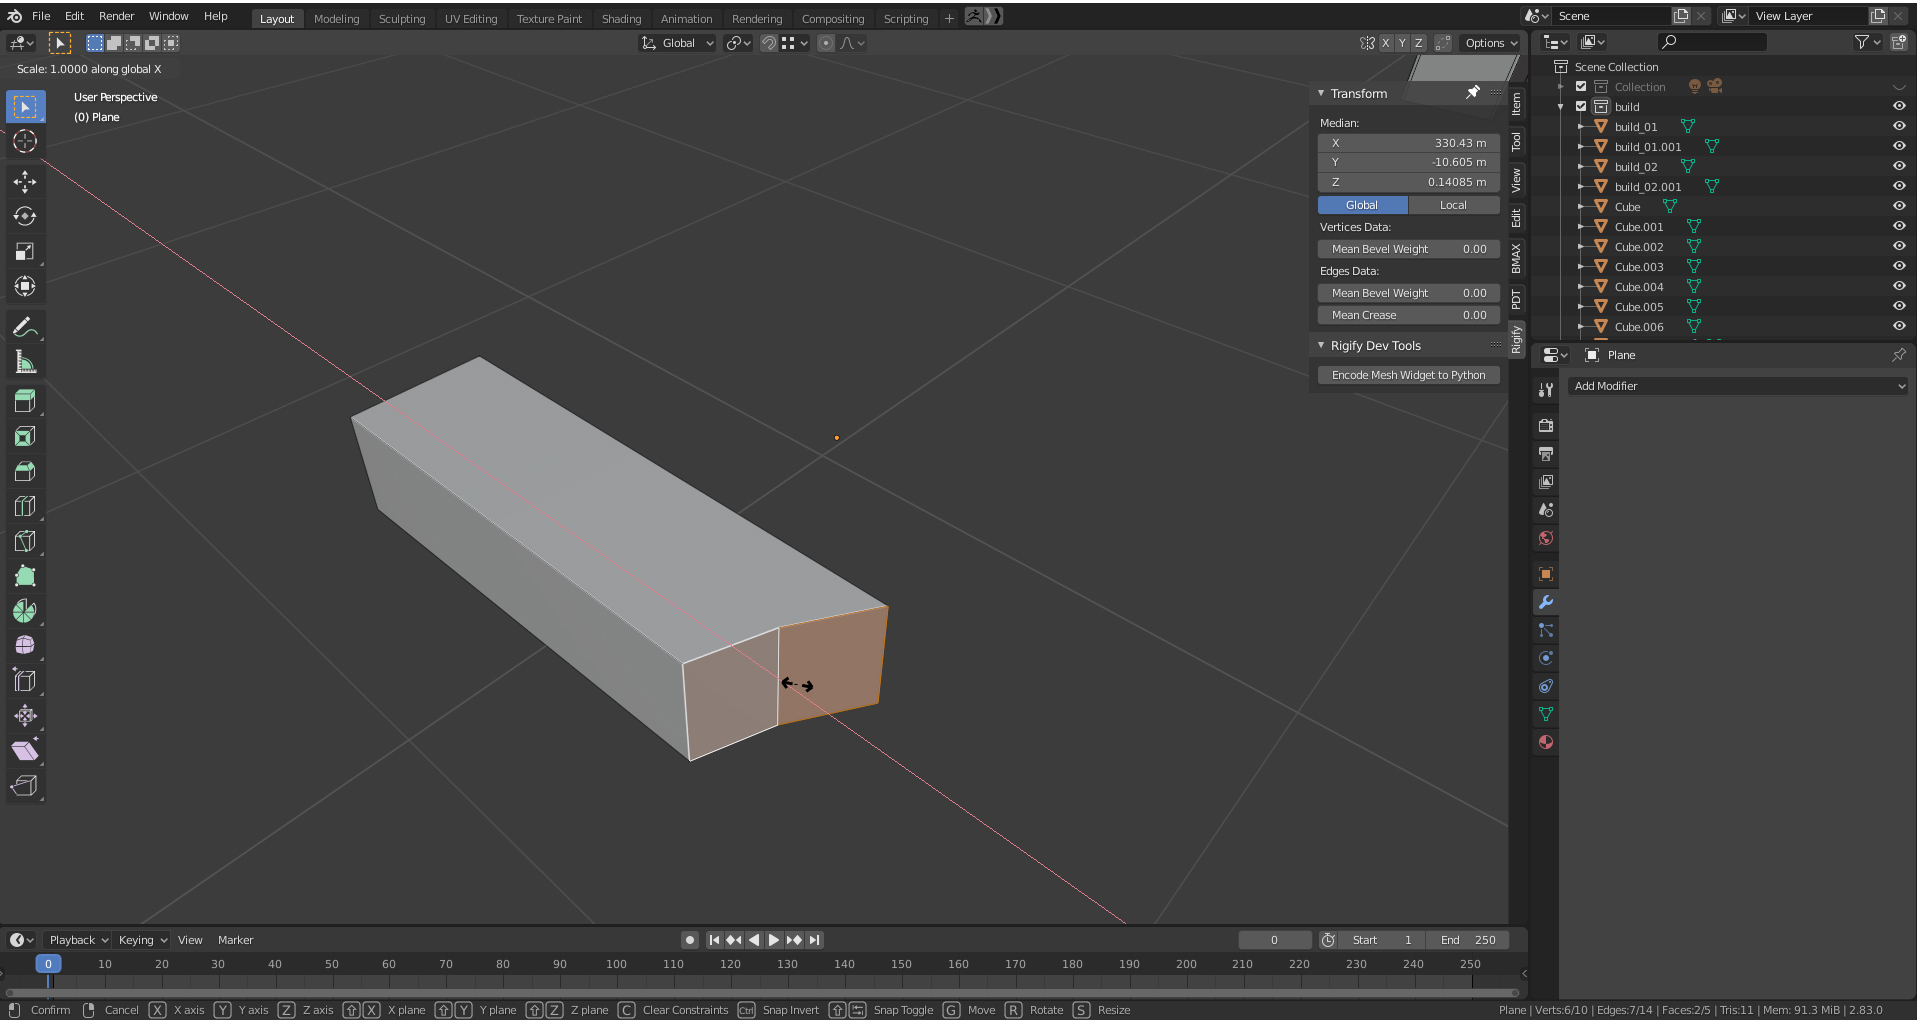1917x1020 pixels.
Task: Open the Add Modifier dropdown
Action: point(1738,386)
